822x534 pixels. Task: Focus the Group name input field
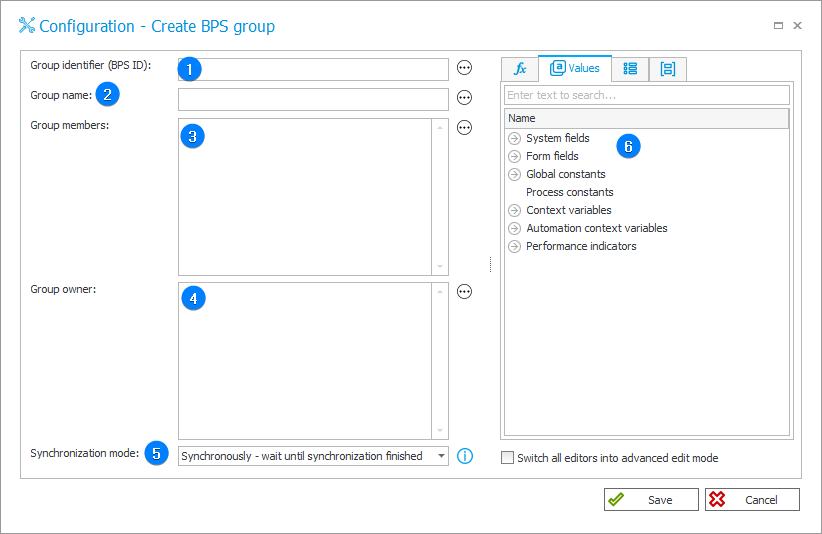[x=313, y=99]
